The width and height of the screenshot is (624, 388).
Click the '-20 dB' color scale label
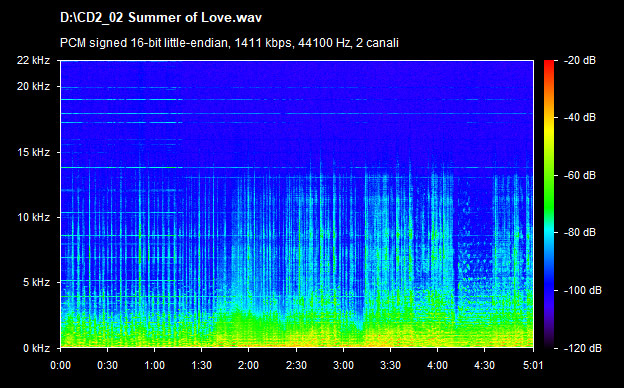pos(580,60)
